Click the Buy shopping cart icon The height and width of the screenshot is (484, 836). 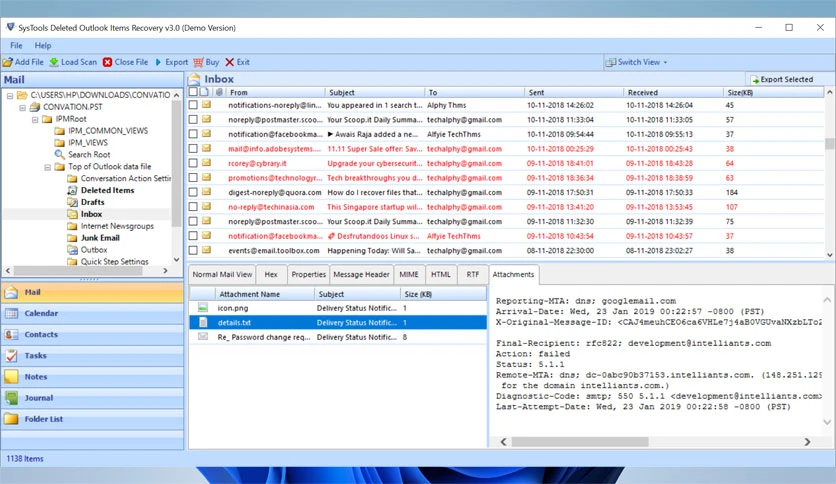tap(198, 62)
